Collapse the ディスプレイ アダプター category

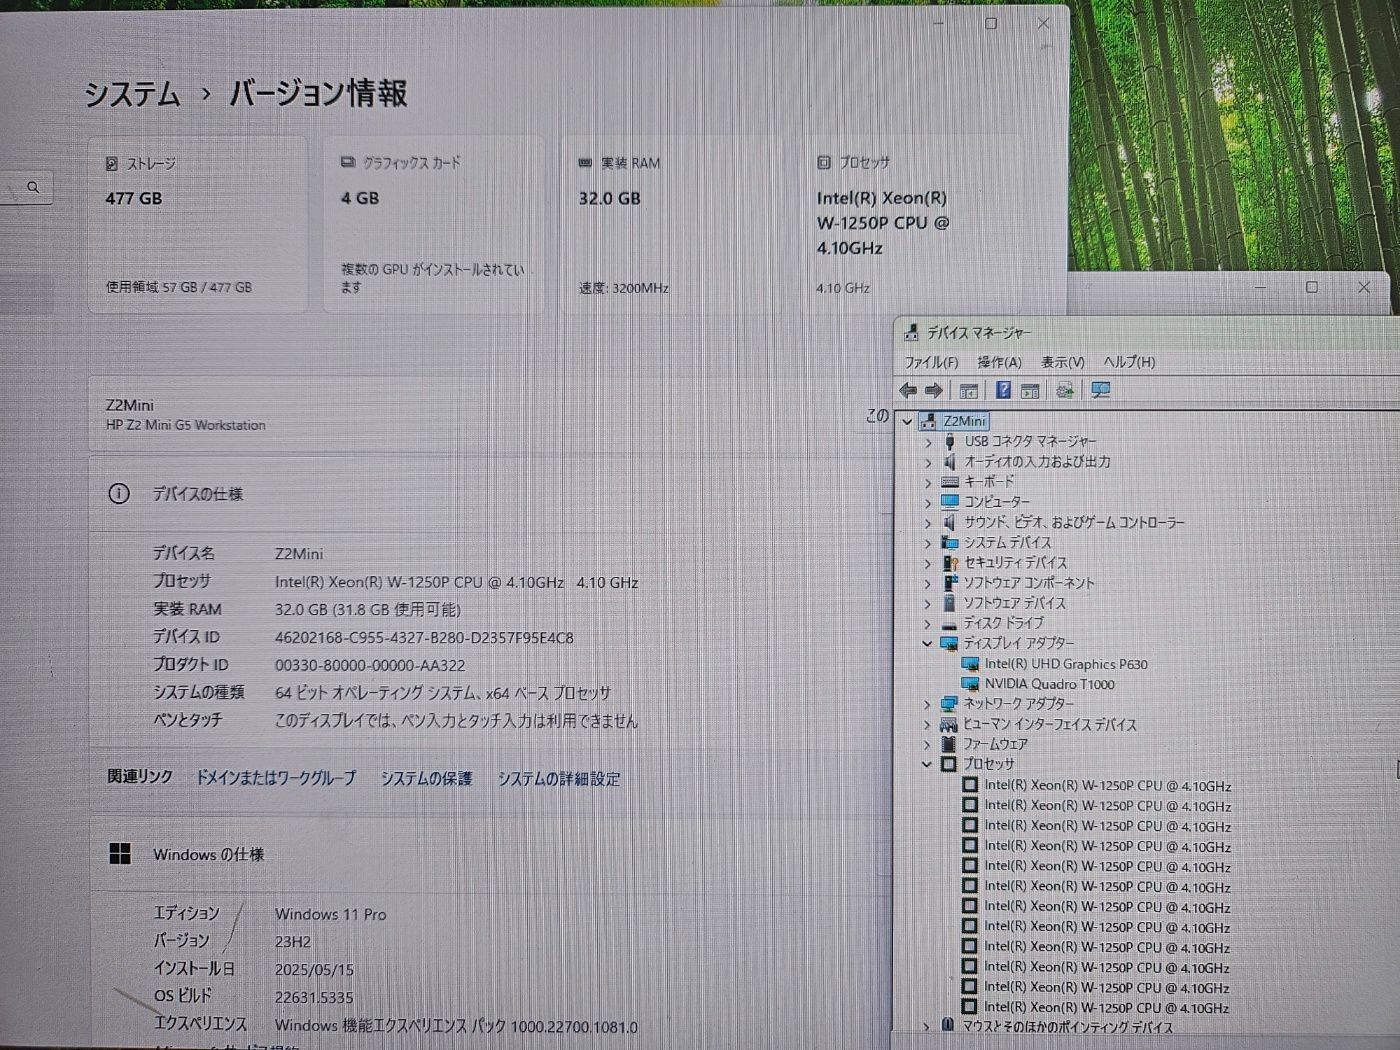pos(928,643)
